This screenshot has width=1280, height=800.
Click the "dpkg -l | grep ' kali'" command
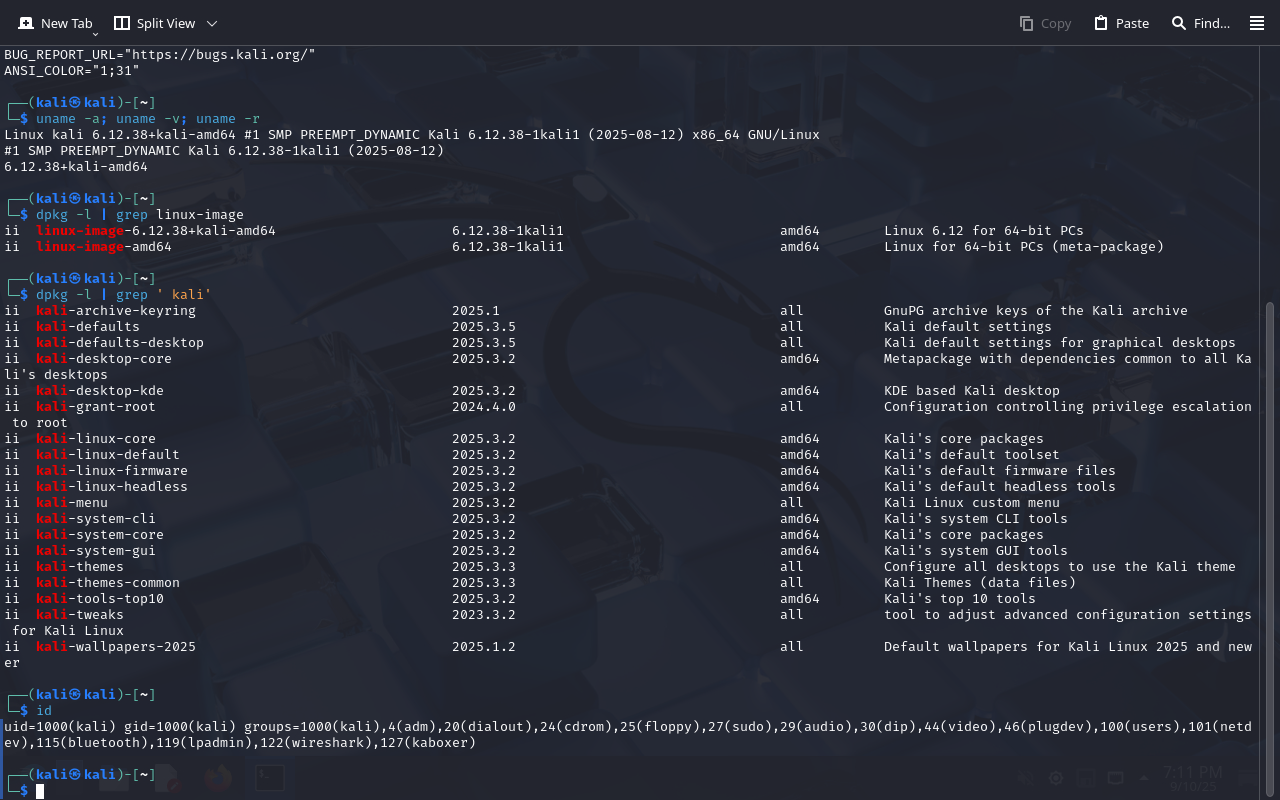point(124,295)
